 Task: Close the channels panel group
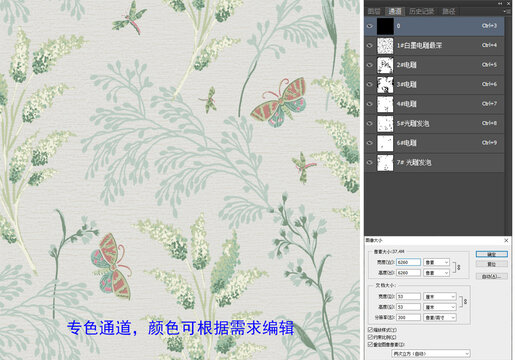(509, 3)
